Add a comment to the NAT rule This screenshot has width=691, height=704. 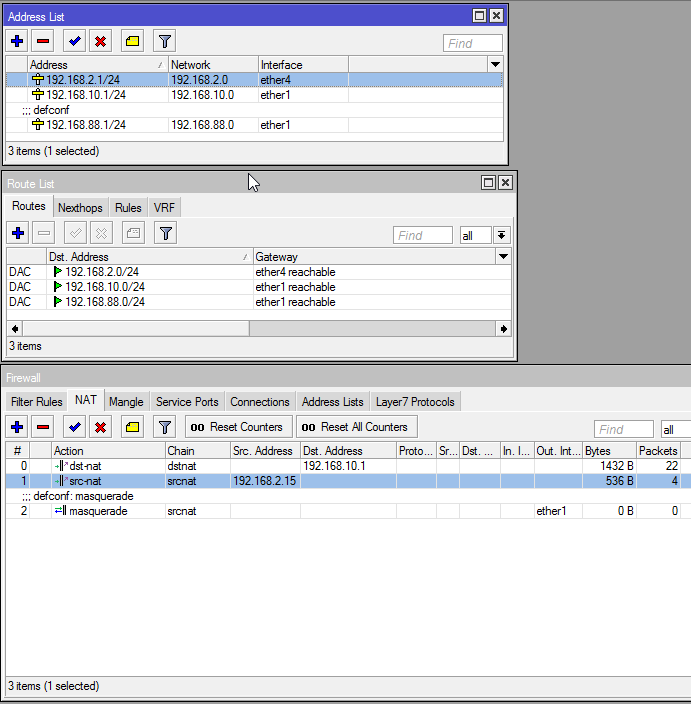click(x=132, y=427)
